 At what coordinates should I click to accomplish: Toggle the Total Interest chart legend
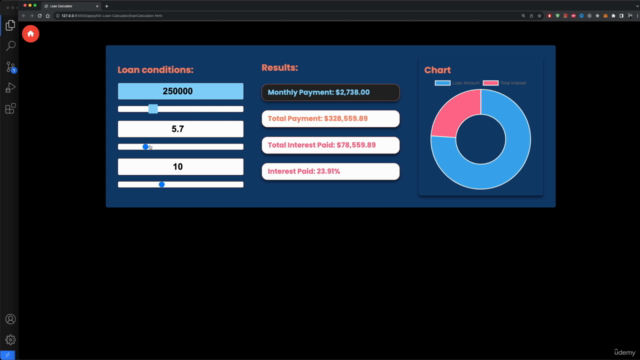point(504,83)
